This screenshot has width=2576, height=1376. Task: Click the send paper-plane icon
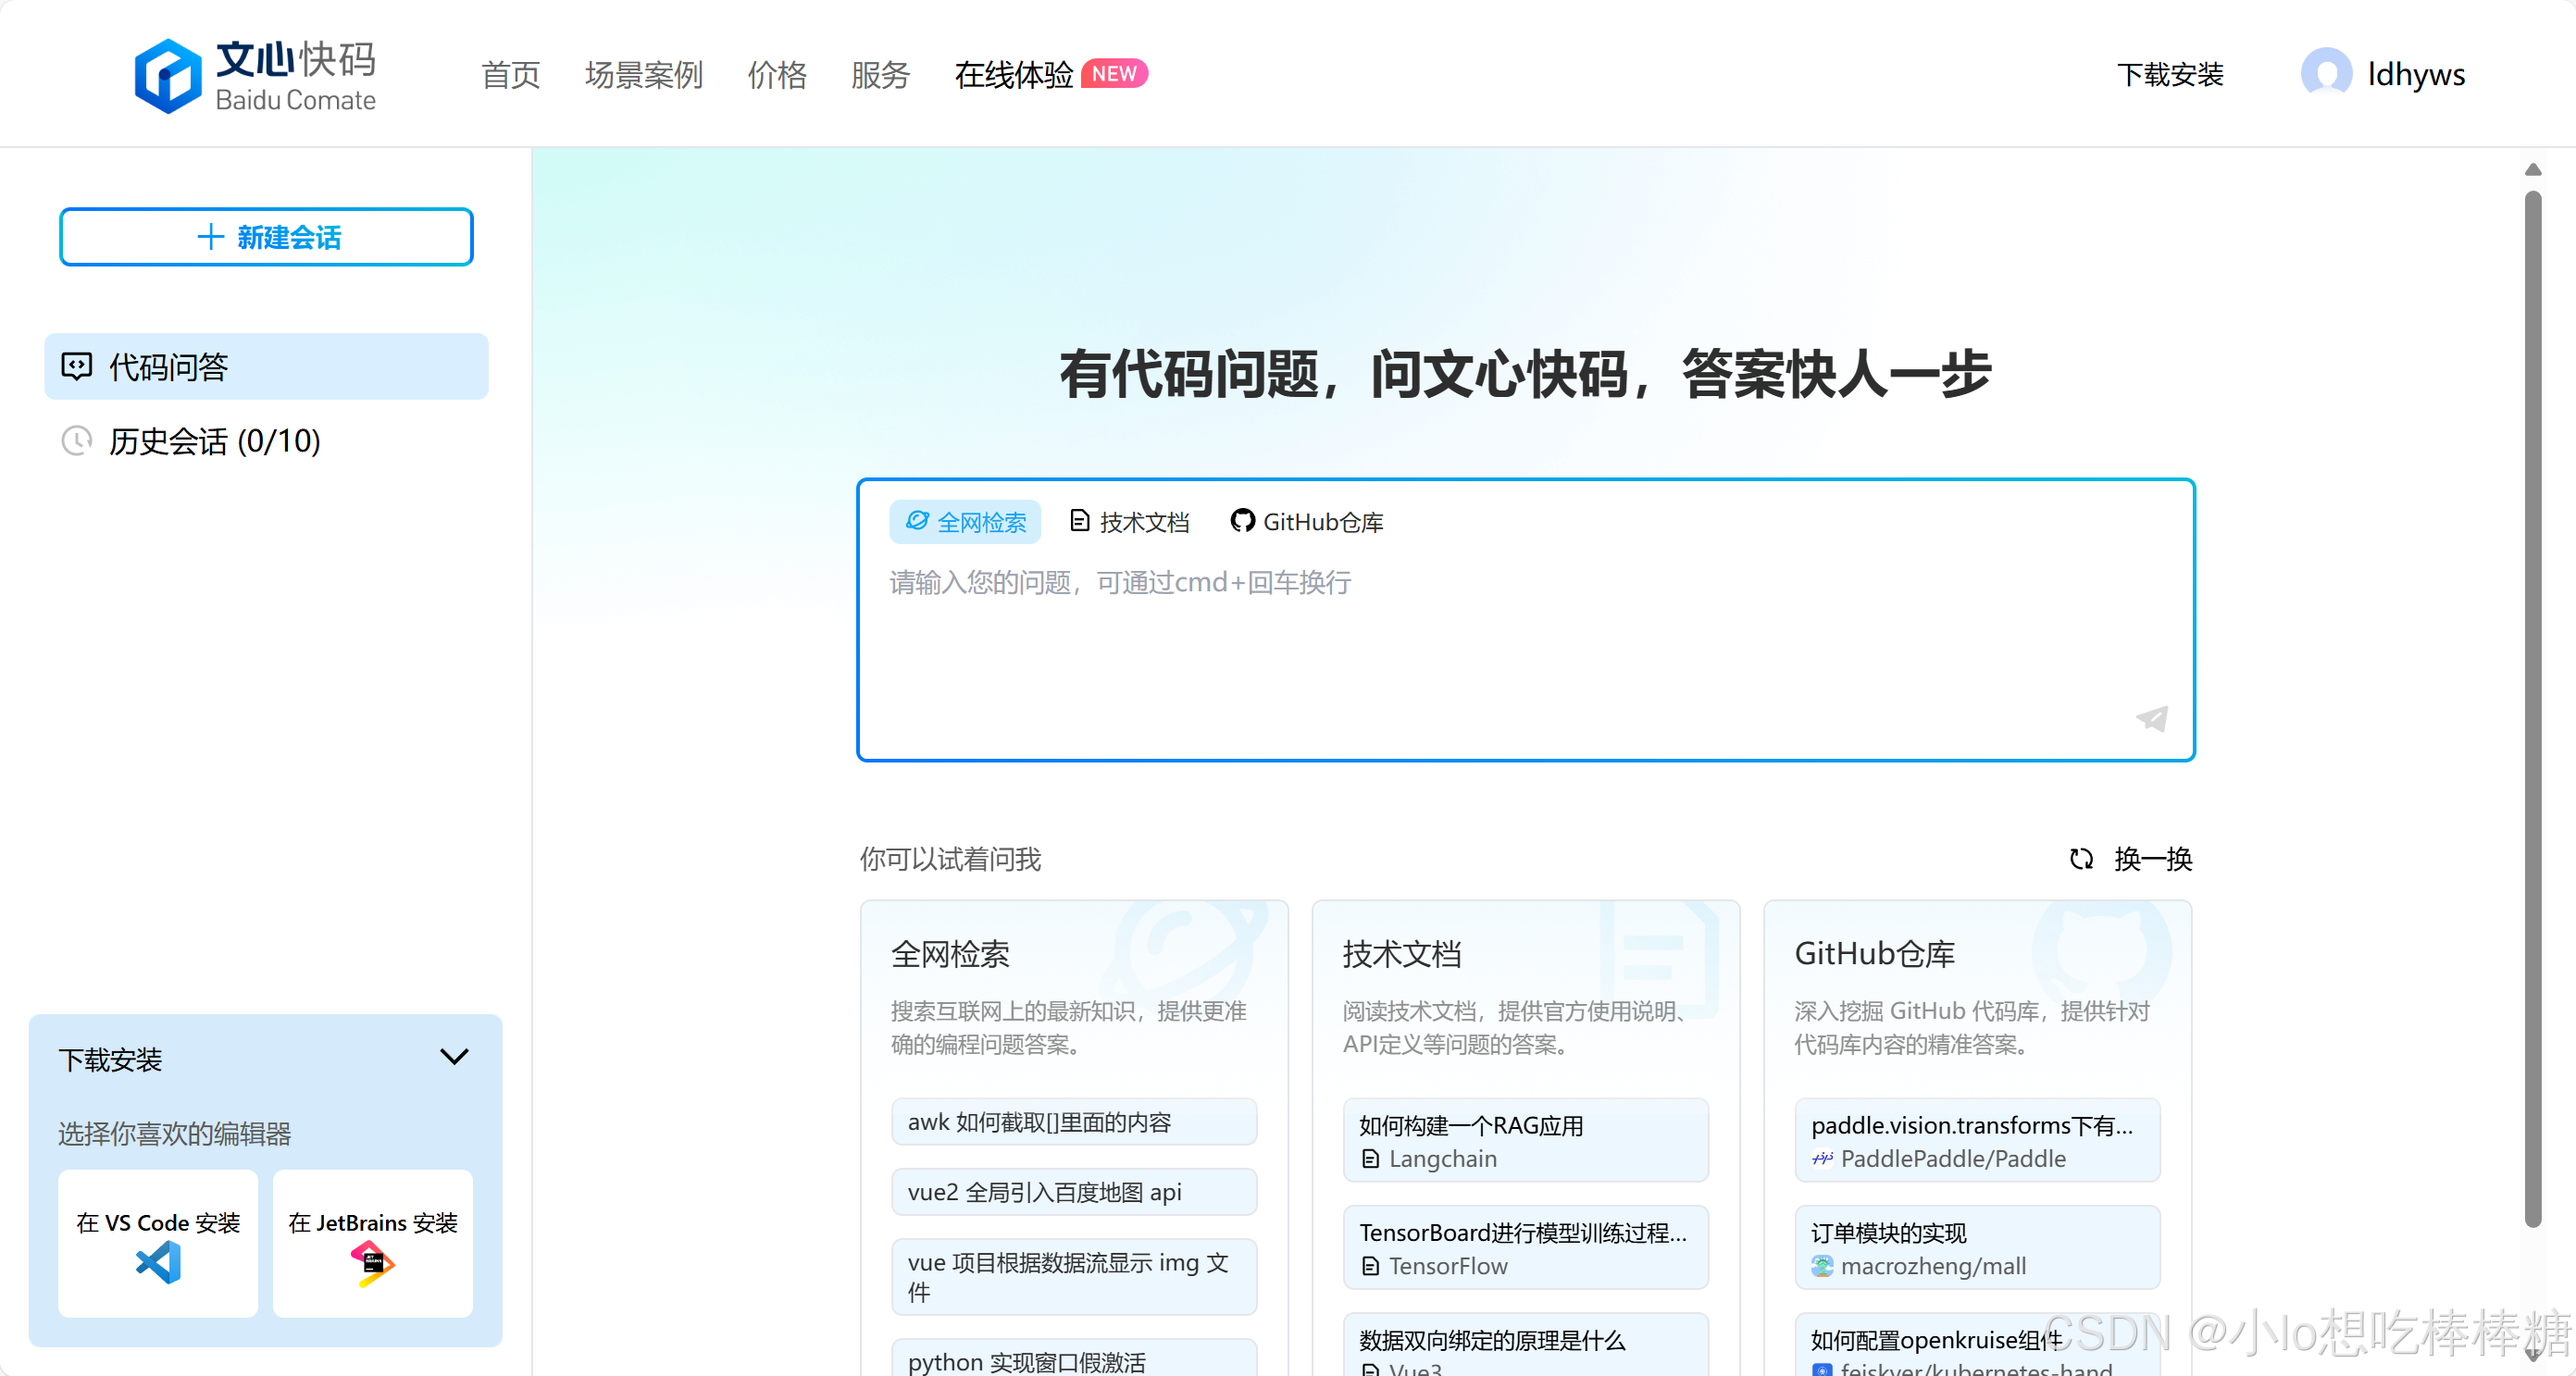tap(2152, 718)
